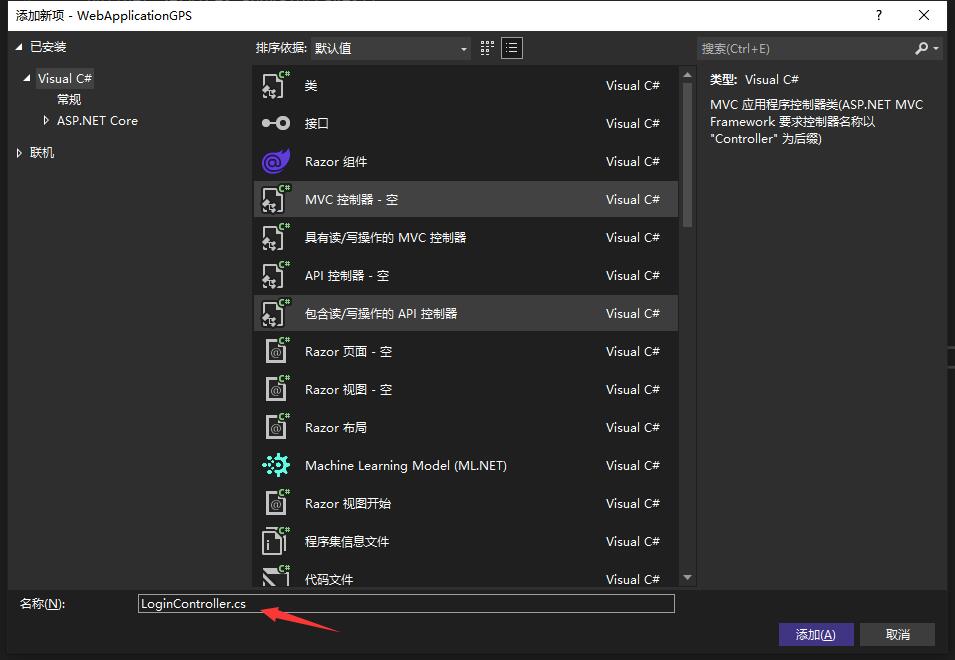Click the template list scrollbar down arrow
The height and width of the screenshot is (660, 955).
(x=687, y=577)
